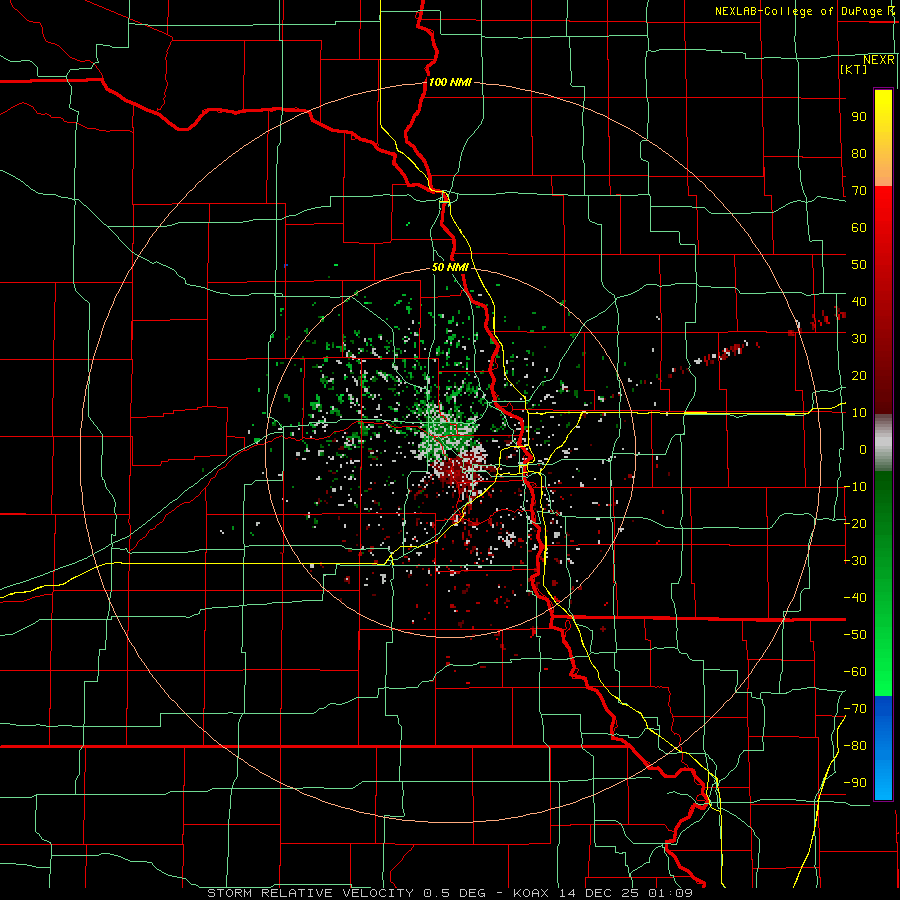This screenshot has width=900, height=900.
Task: Click the dense red outbound velocity cluster near radar
Action: [x=459, y=471]
